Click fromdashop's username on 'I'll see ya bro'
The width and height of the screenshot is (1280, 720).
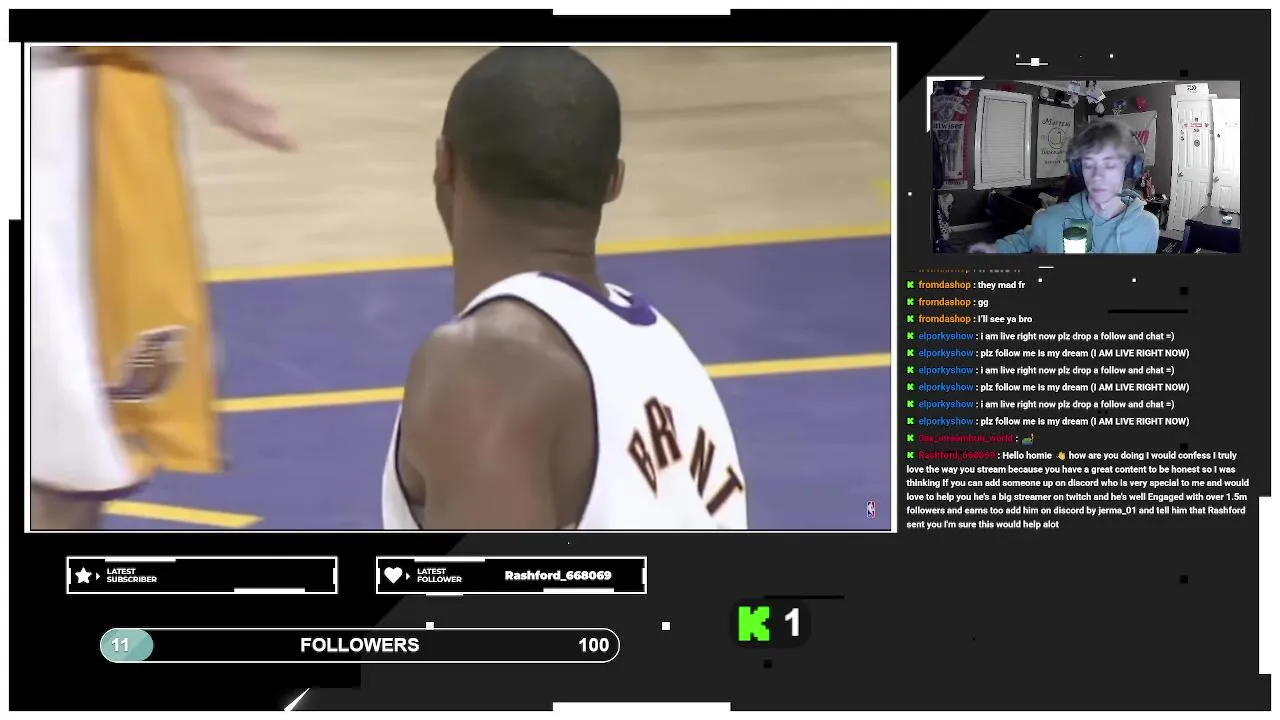coord(944,319)
